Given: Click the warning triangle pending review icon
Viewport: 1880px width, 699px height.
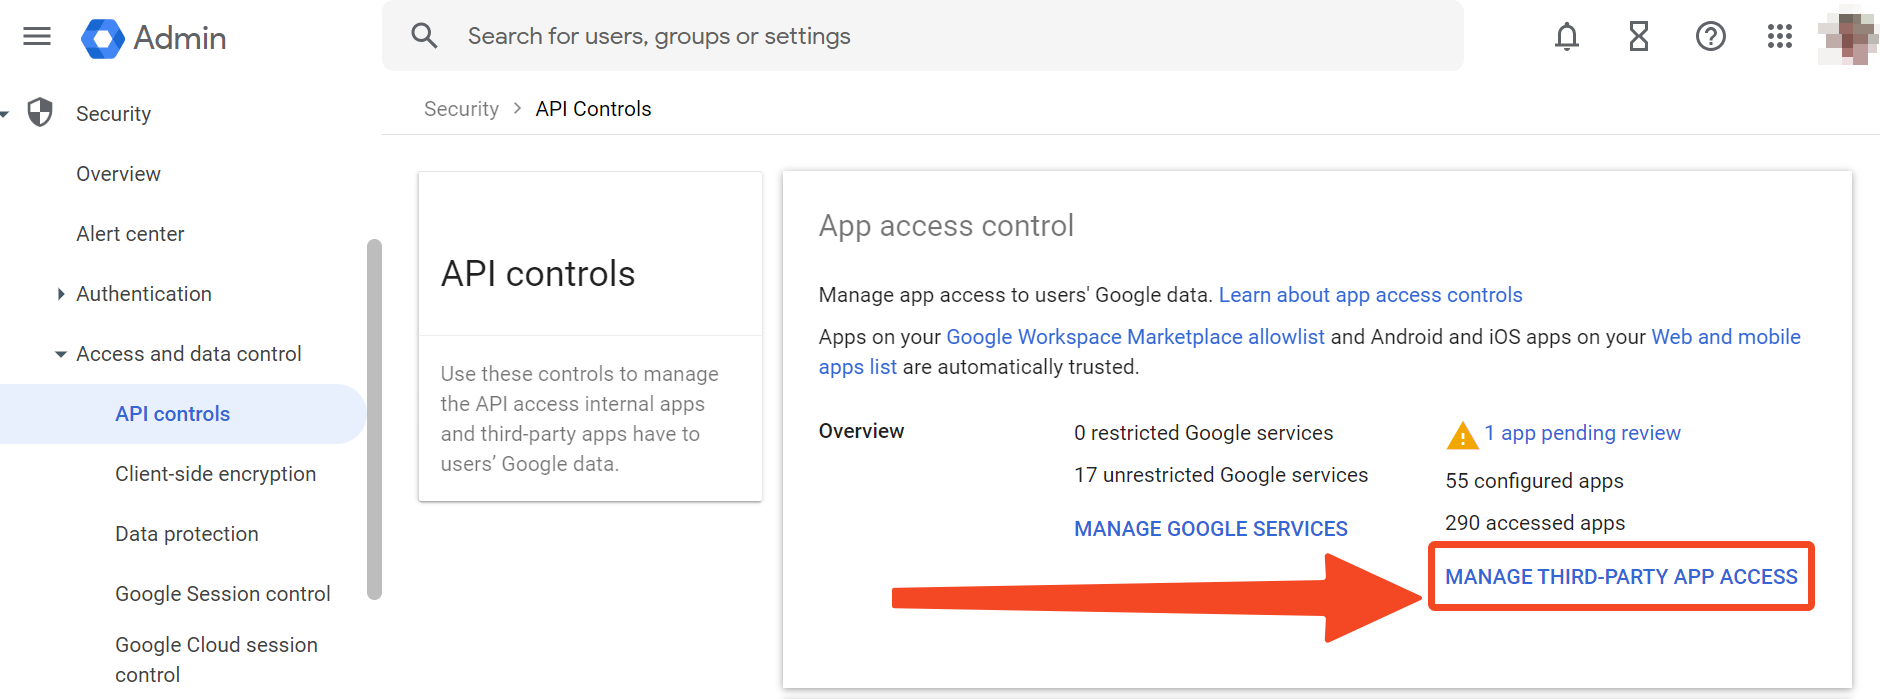Looking at the screenshot, I should coord(1462,436).
